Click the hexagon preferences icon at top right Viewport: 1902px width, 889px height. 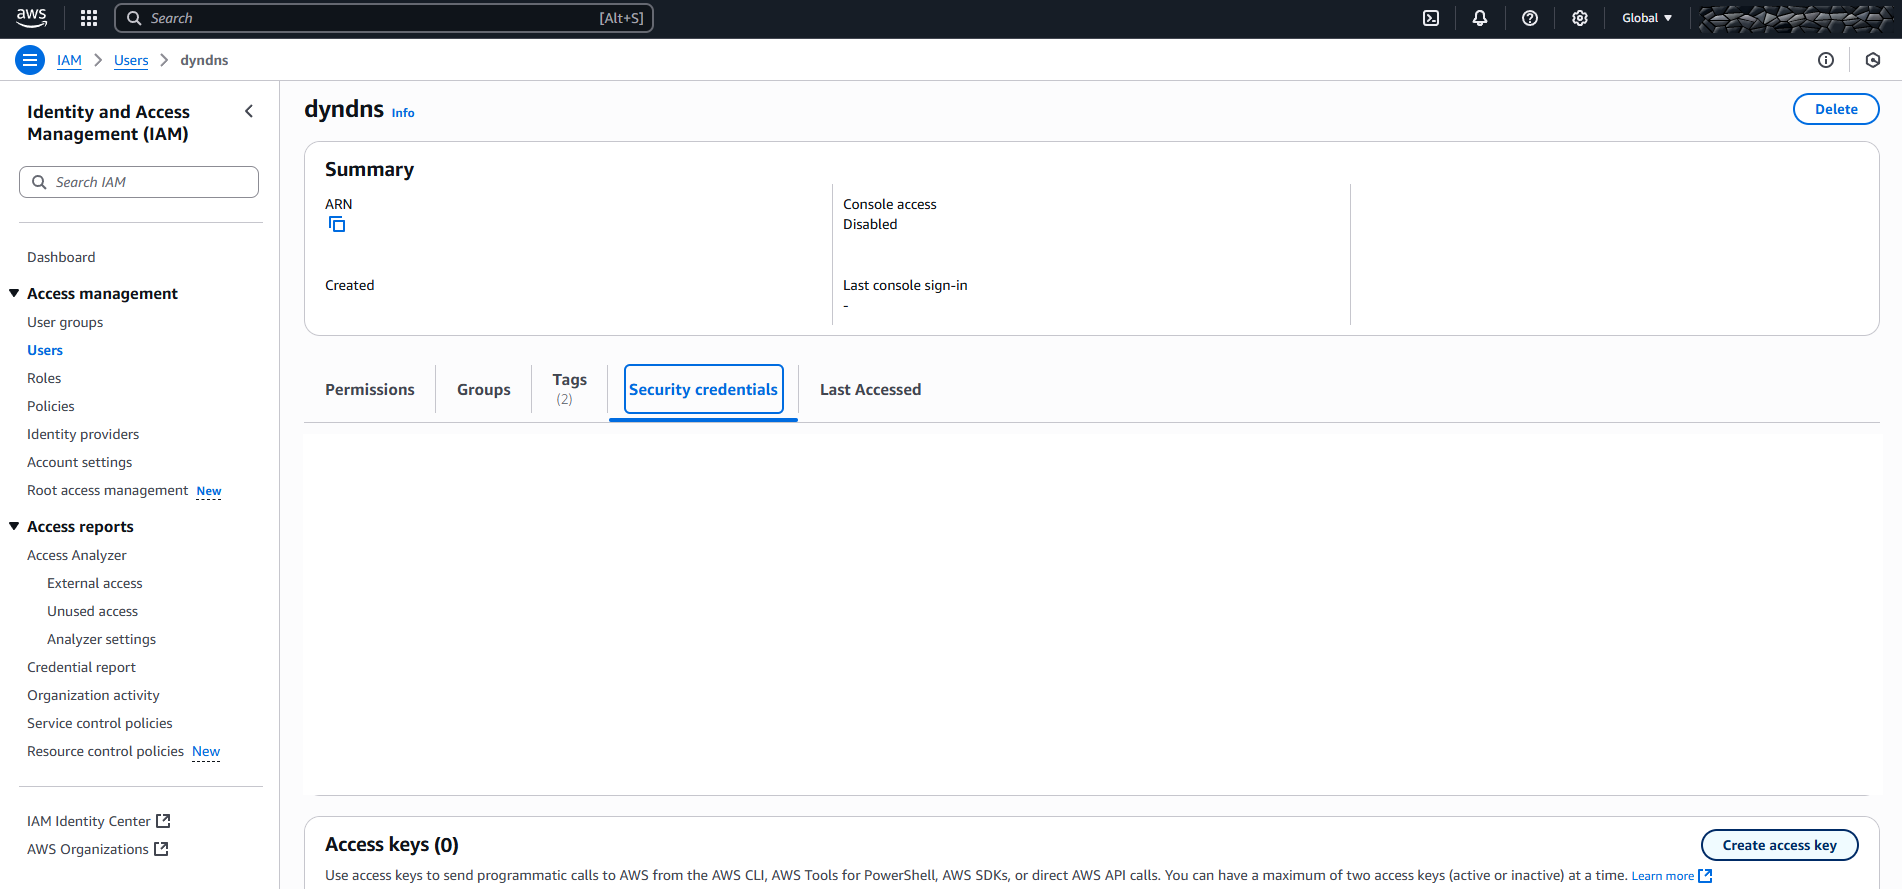1873,60
